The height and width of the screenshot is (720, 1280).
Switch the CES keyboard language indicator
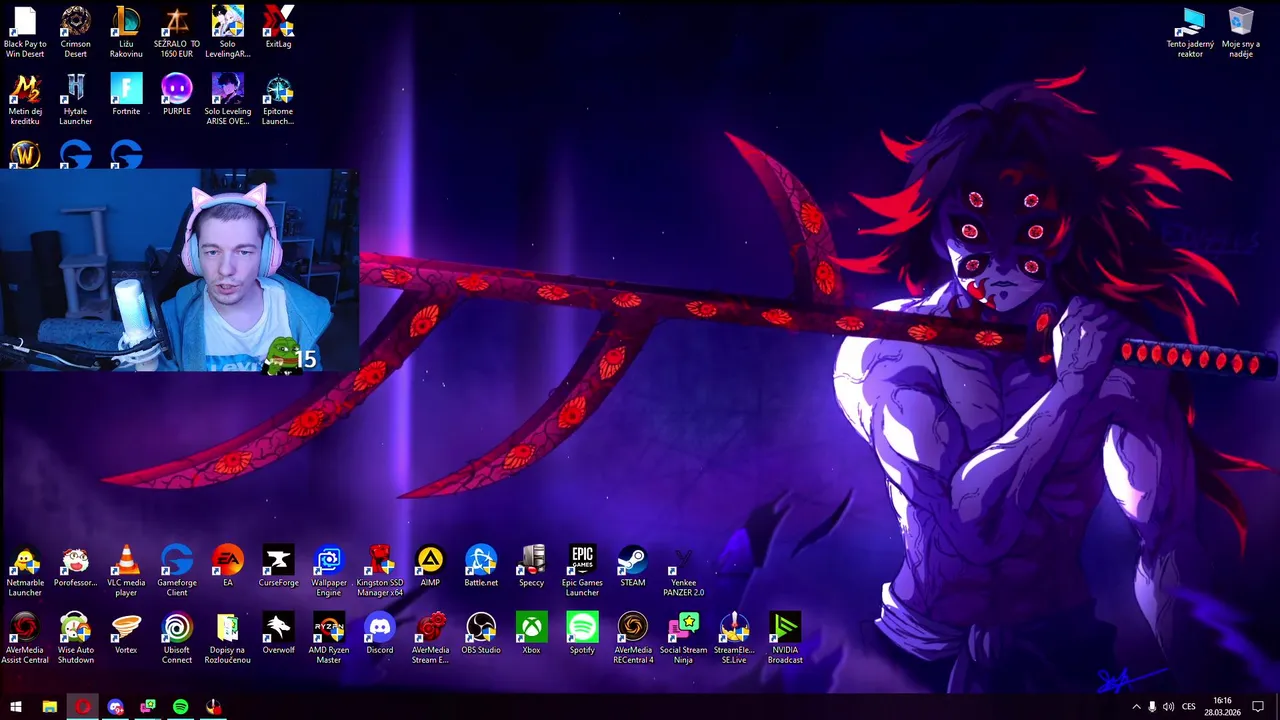click(x=1188, y=707)
